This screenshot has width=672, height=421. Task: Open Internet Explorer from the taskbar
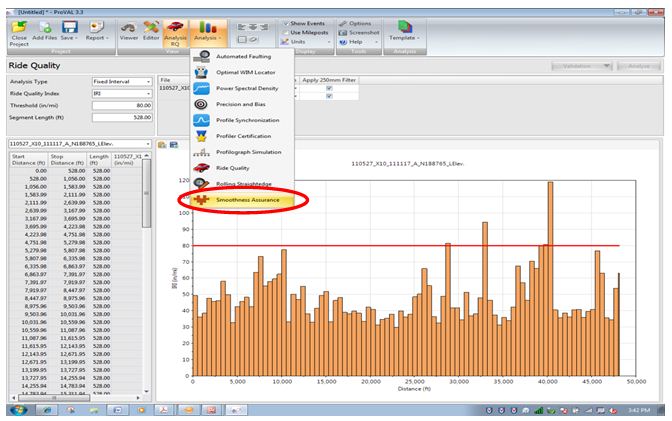tap(47, 410)
